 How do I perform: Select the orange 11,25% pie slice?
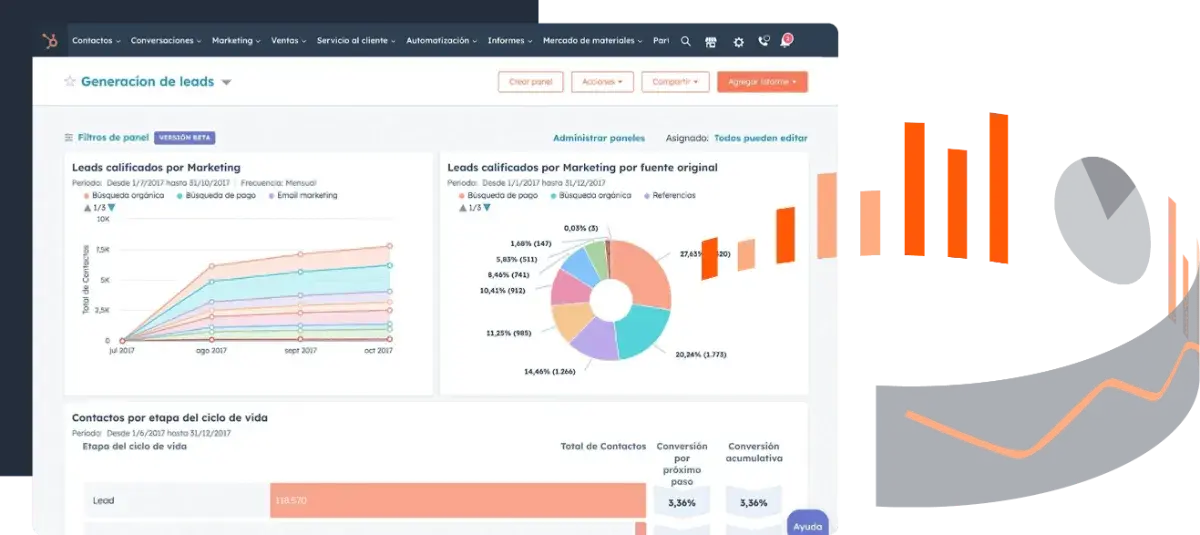[571, 321]
